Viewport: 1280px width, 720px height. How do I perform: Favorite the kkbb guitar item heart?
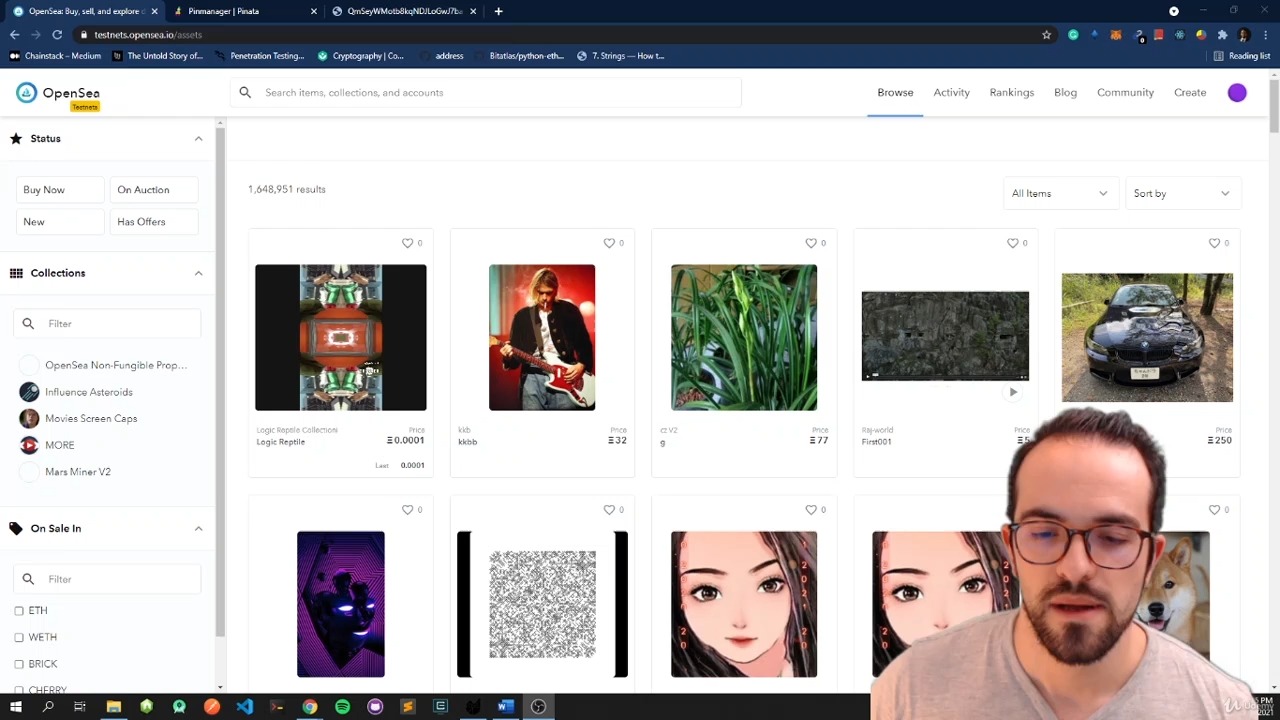click(609, 243)
